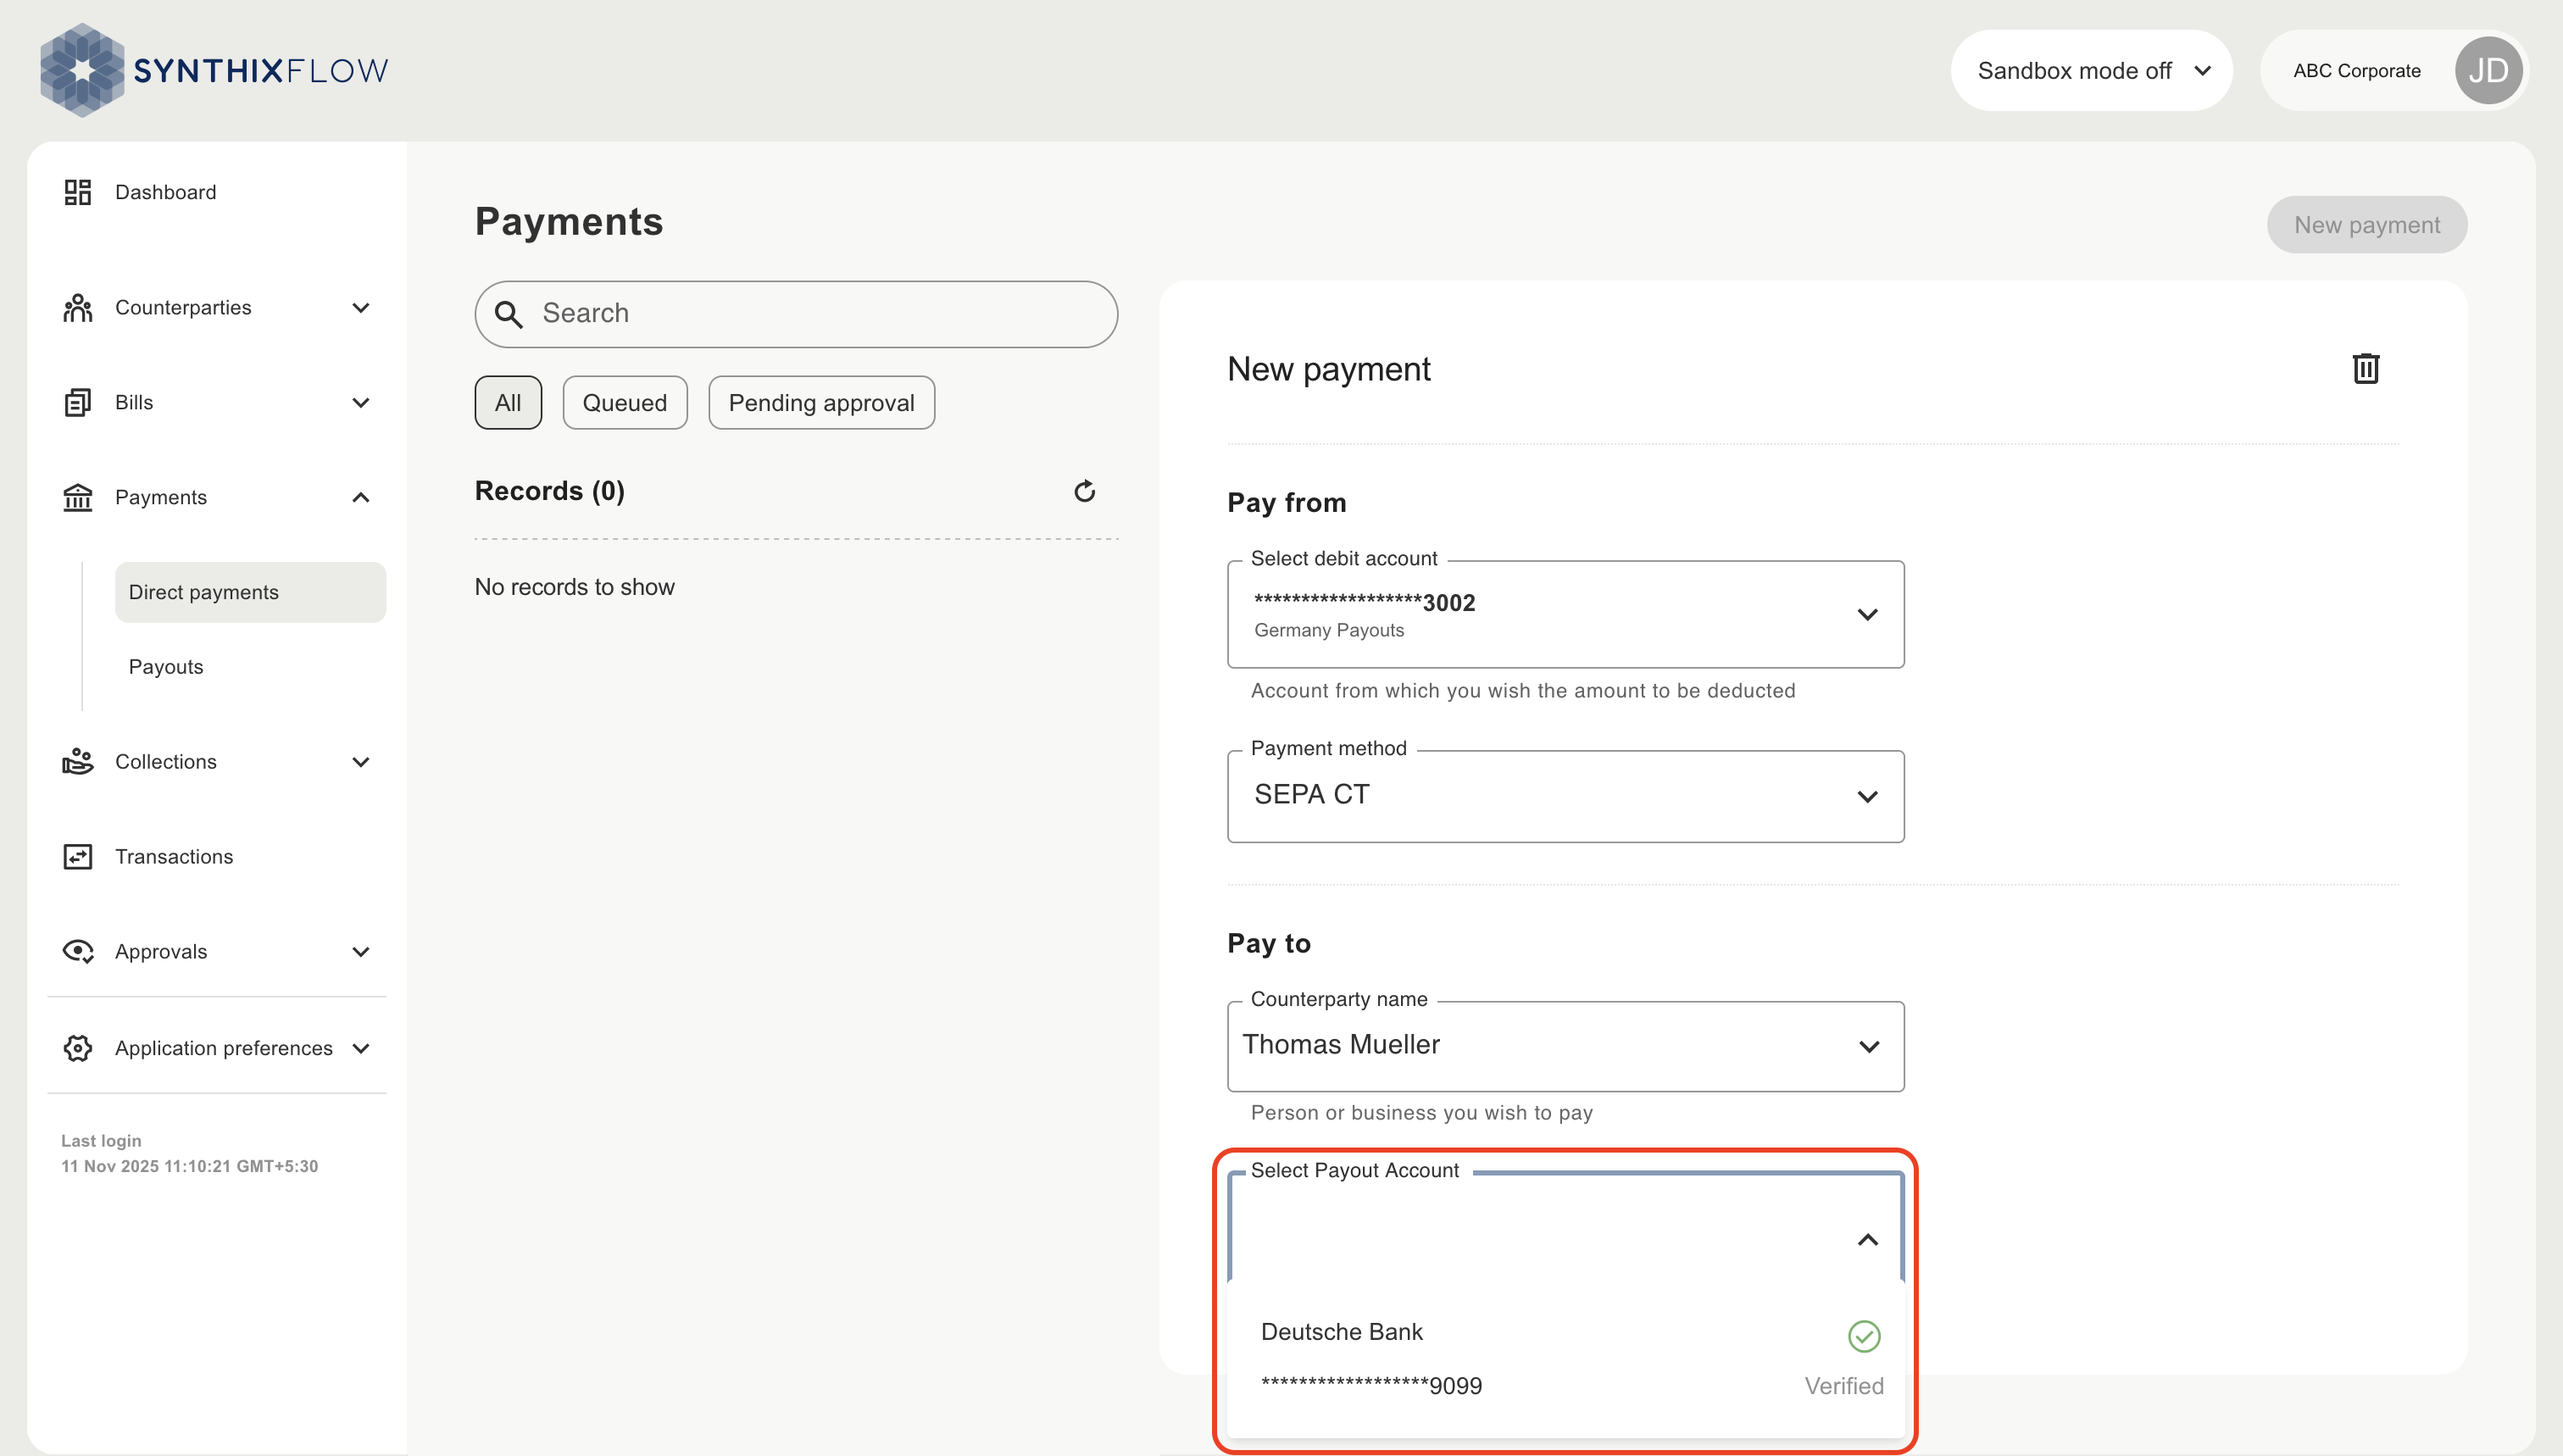The width and height of the screenshot is (2563, 1456).
Task: Click the Pay to heading
Action: tap(1269, 943)
